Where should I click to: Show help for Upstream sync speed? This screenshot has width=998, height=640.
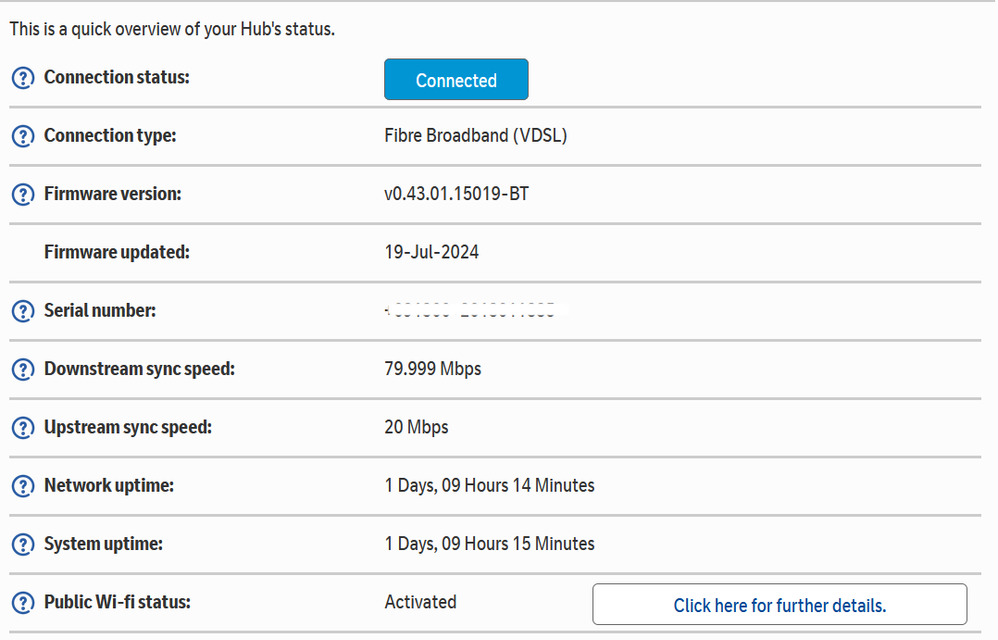click(23, 428)
